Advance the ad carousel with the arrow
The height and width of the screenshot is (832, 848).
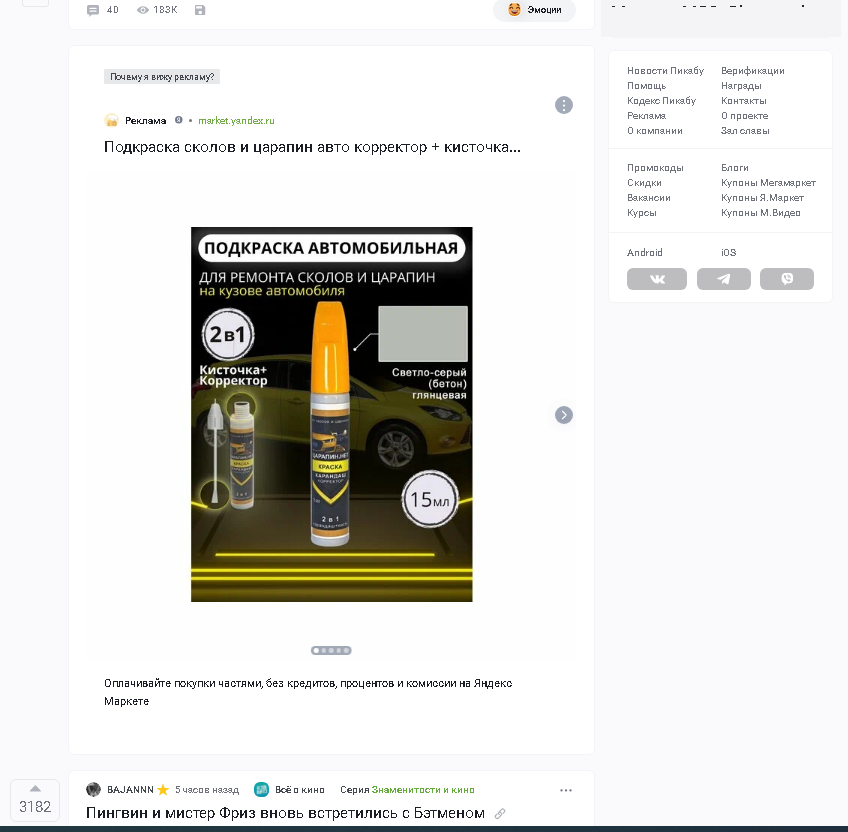click(x=564, y=414)
